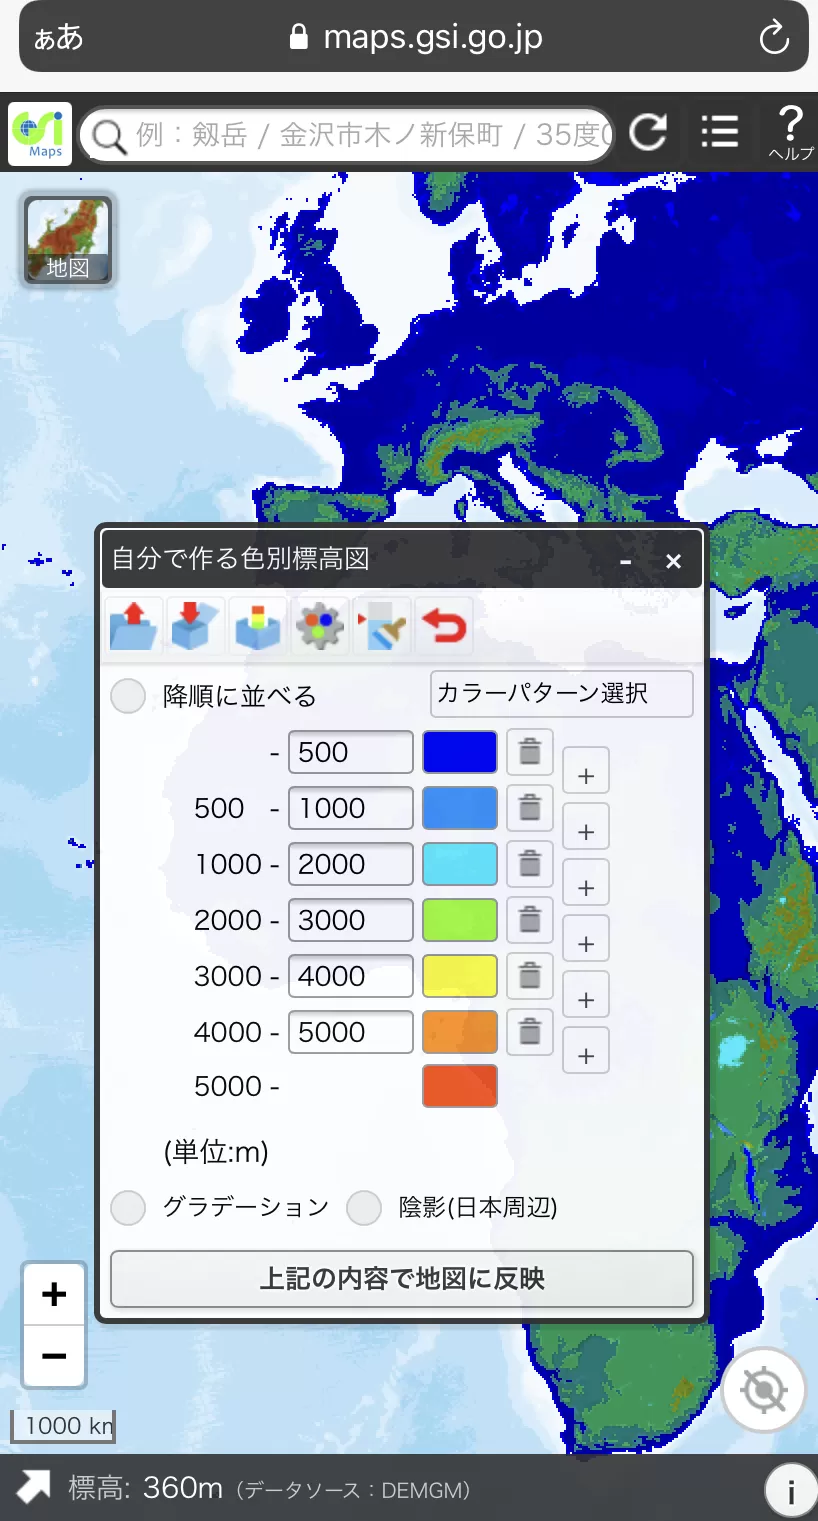Minimize the 自分で作る色別標高図 panel
Image resolution: width=818 pixels, height=1521 pixels.
(x=626, y=562)
